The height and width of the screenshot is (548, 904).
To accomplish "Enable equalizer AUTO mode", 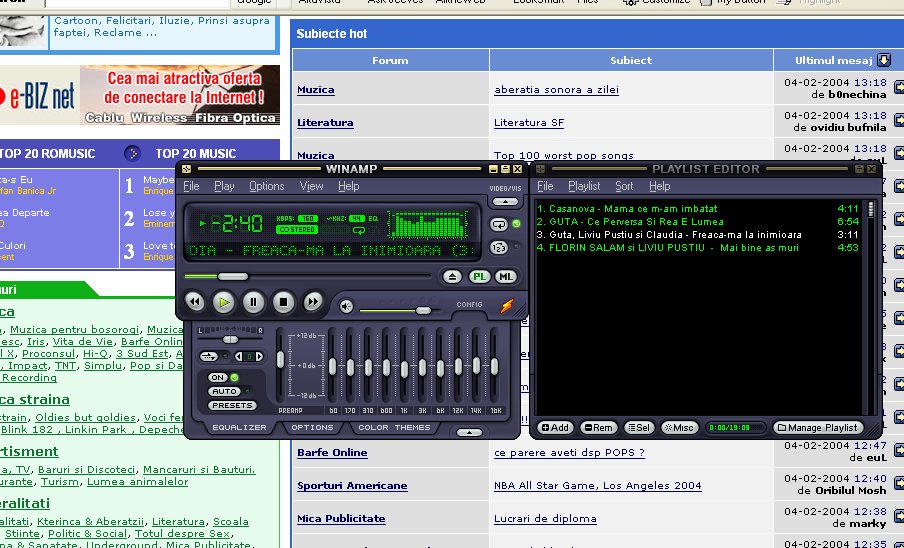I will point(224,391).
